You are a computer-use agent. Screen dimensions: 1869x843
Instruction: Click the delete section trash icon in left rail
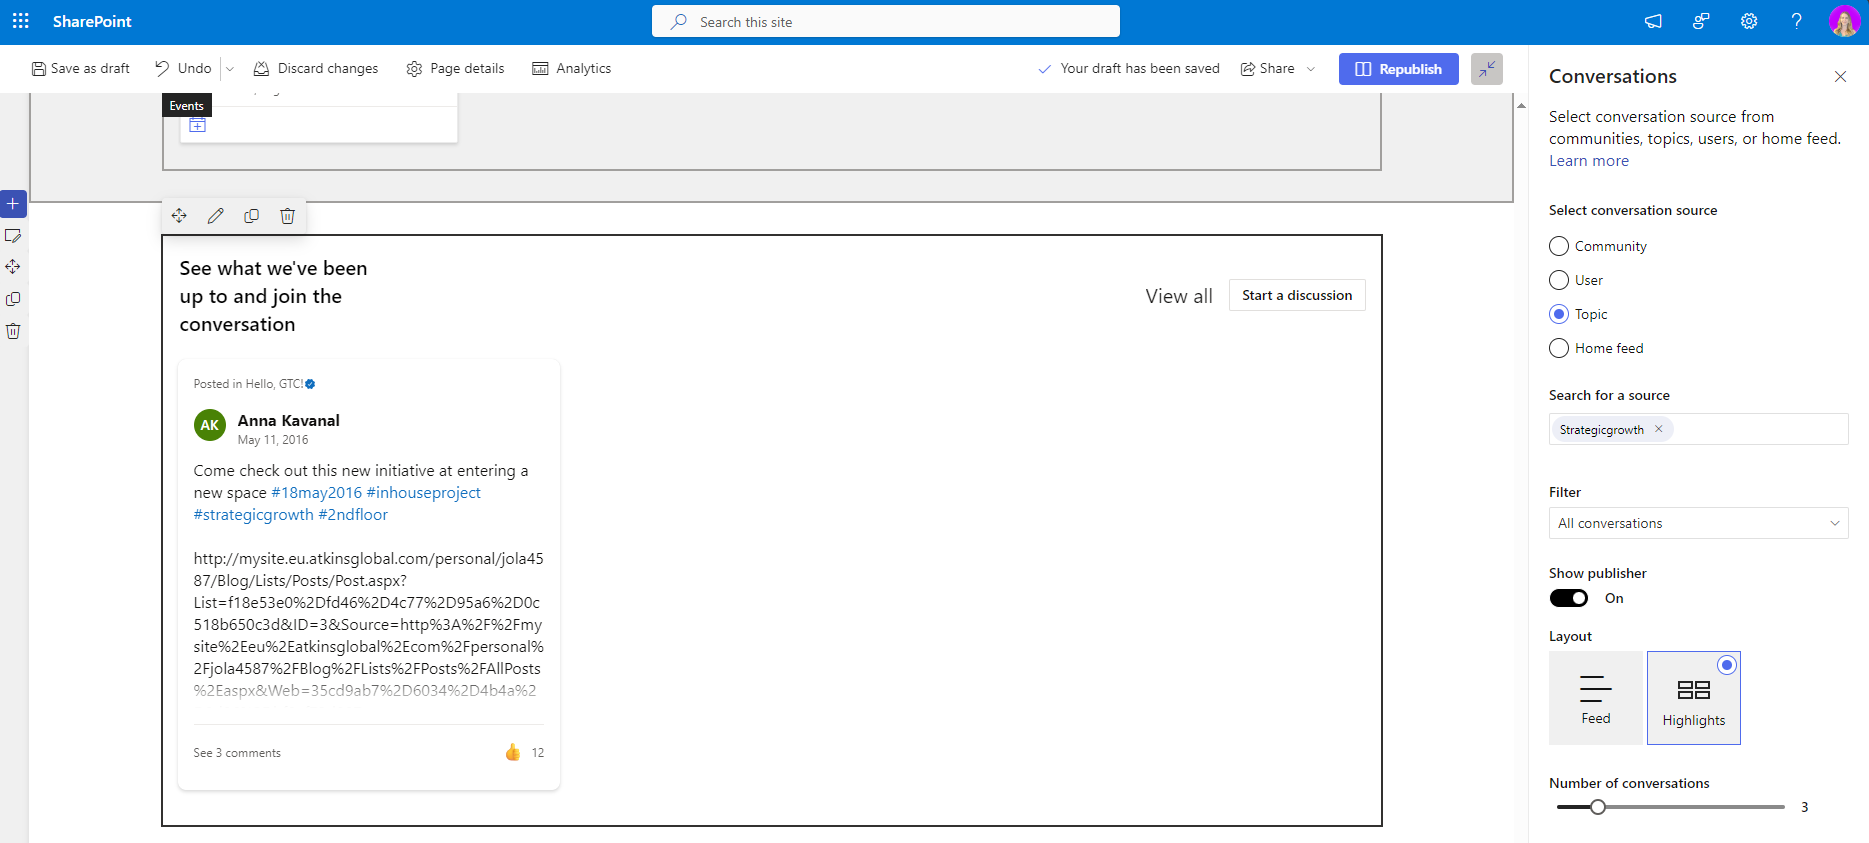point(13,331)
